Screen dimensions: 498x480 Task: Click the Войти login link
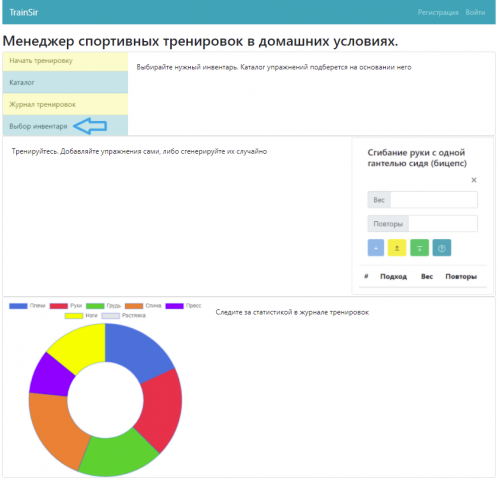[x=475, y=13]
